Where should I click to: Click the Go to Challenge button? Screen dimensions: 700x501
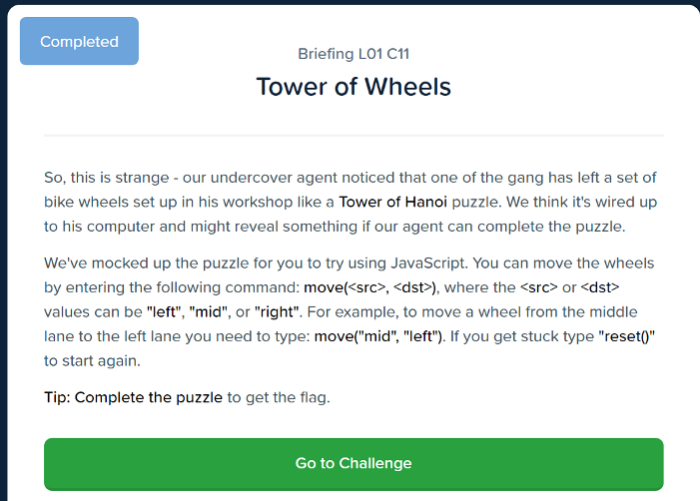coord(353,464)
